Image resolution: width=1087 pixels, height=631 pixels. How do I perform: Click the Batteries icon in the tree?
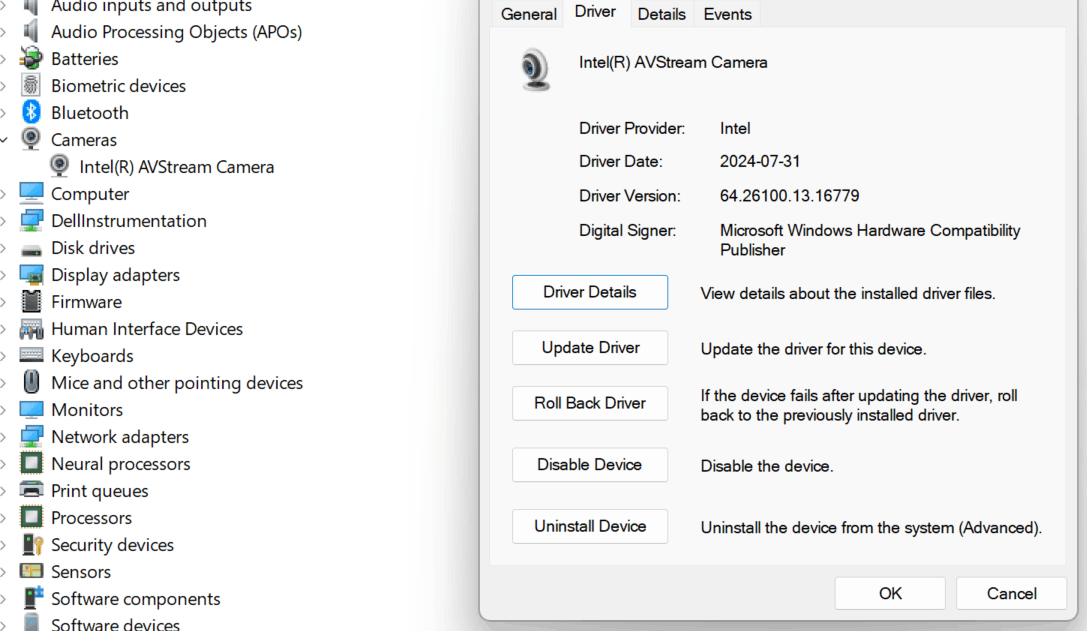[x=31, y=58]
